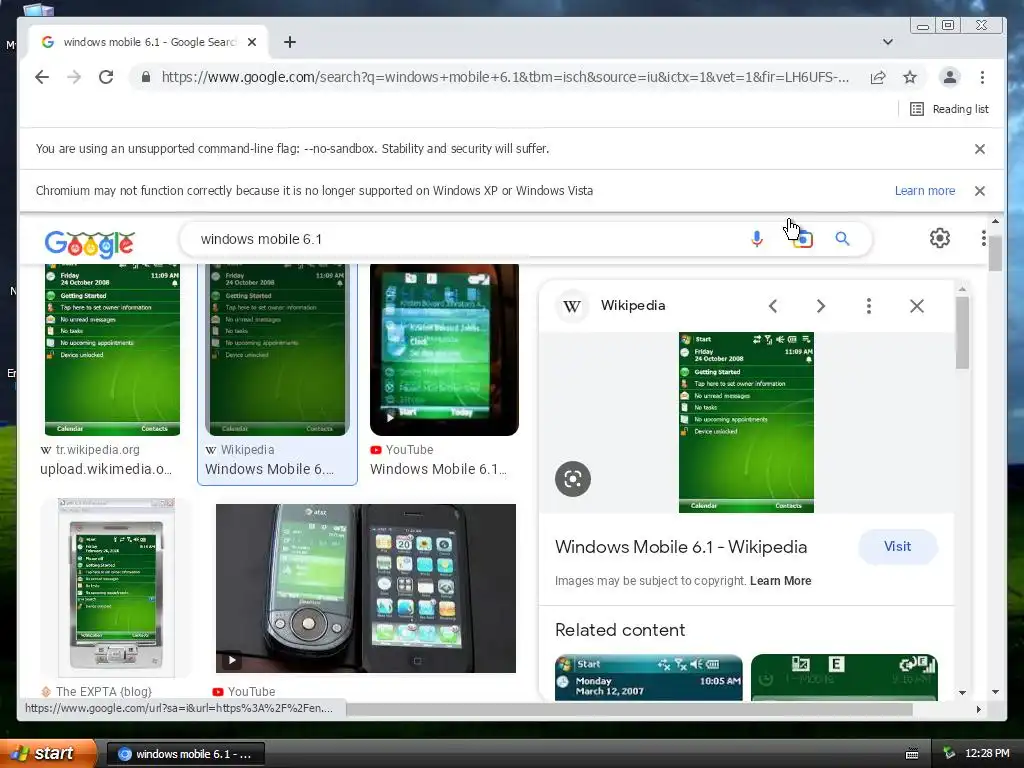Open the two phones YouTube video thumbnail

366,588
